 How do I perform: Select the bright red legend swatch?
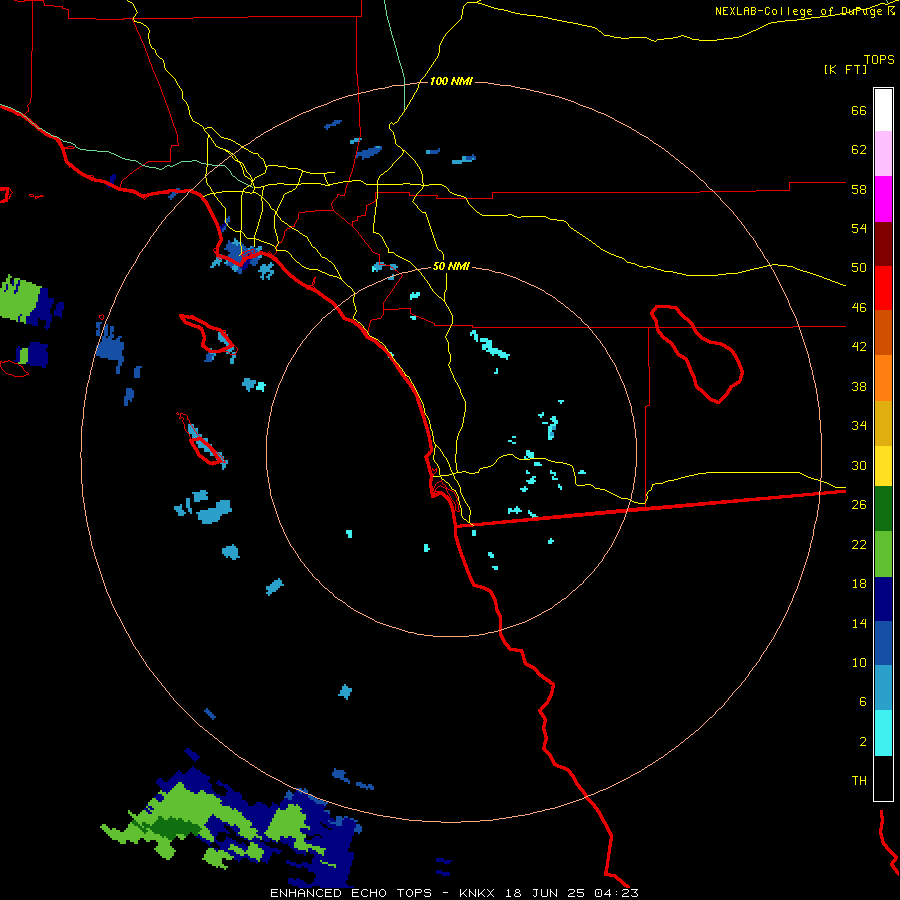883,288
